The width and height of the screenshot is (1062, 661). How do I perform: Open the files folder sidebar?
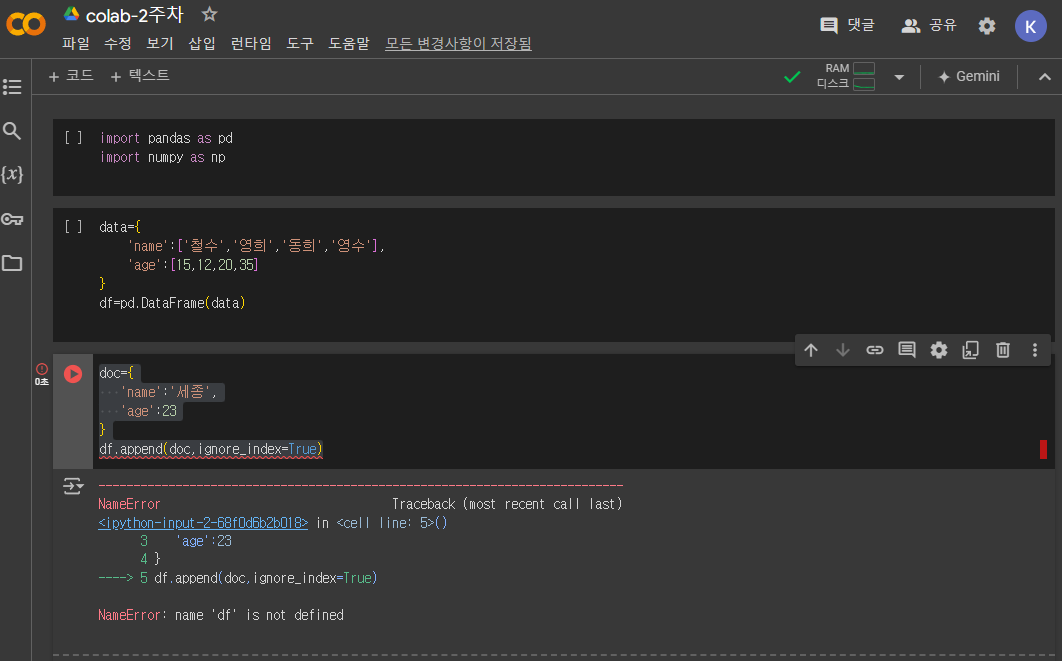coord(12,263)
